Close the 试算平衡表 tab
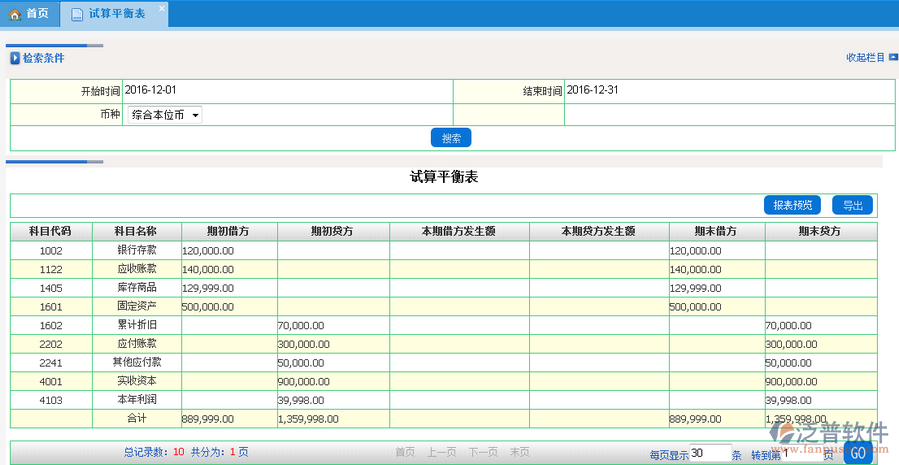The height and width of the screenshot is (465, 899). tap(162, 8)
